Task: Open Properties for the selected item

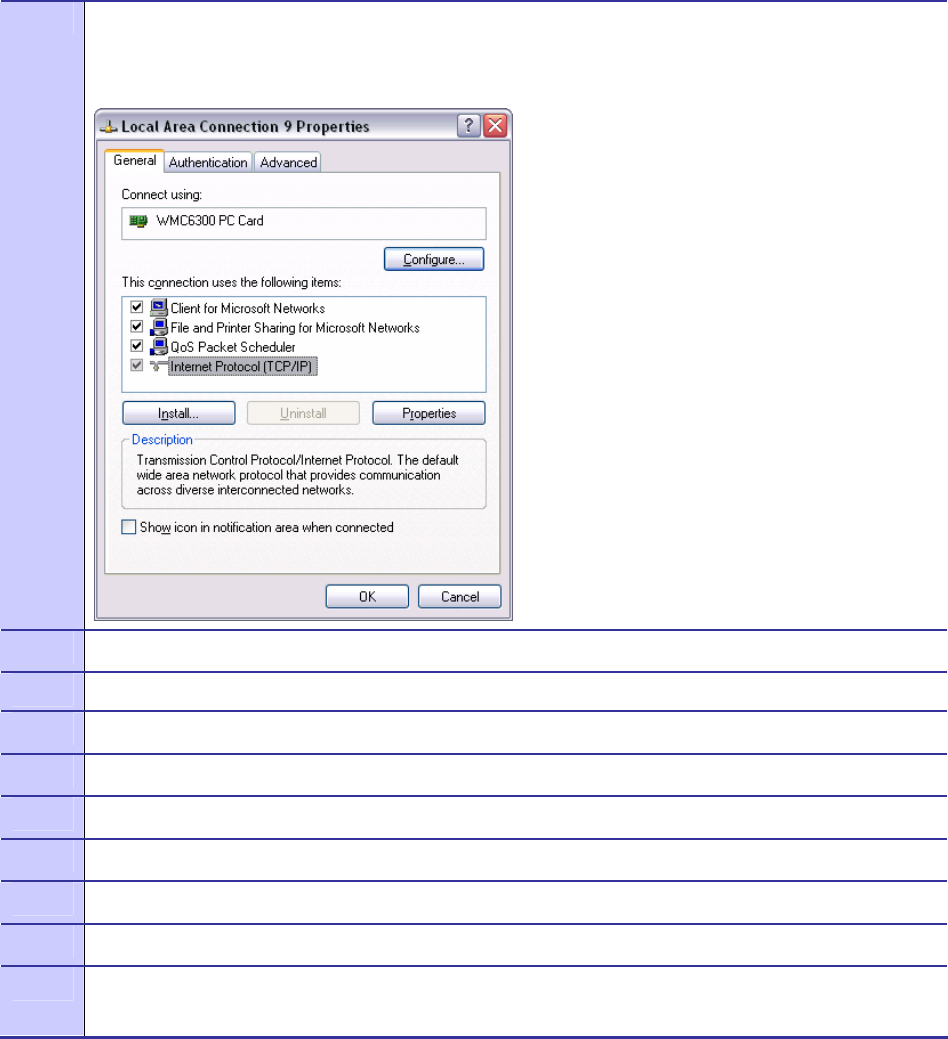Action: click(429, 413)
